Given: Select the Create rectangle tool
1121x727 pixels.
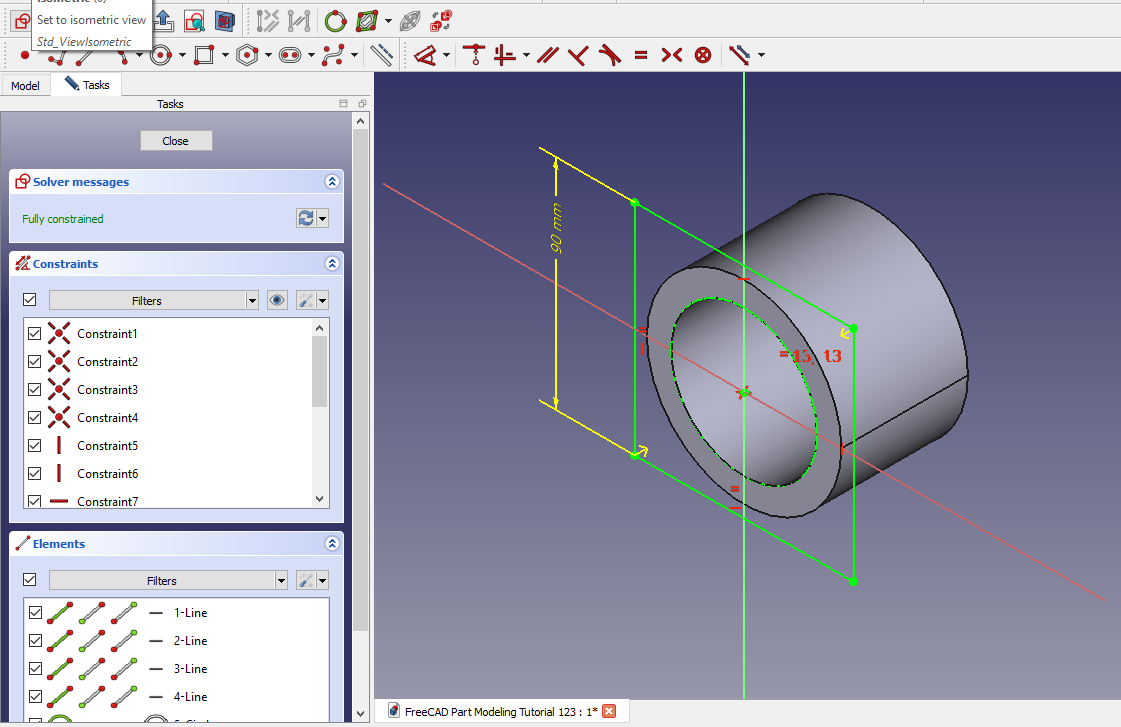Looking at the screenshot, I should tap(204, 55).
